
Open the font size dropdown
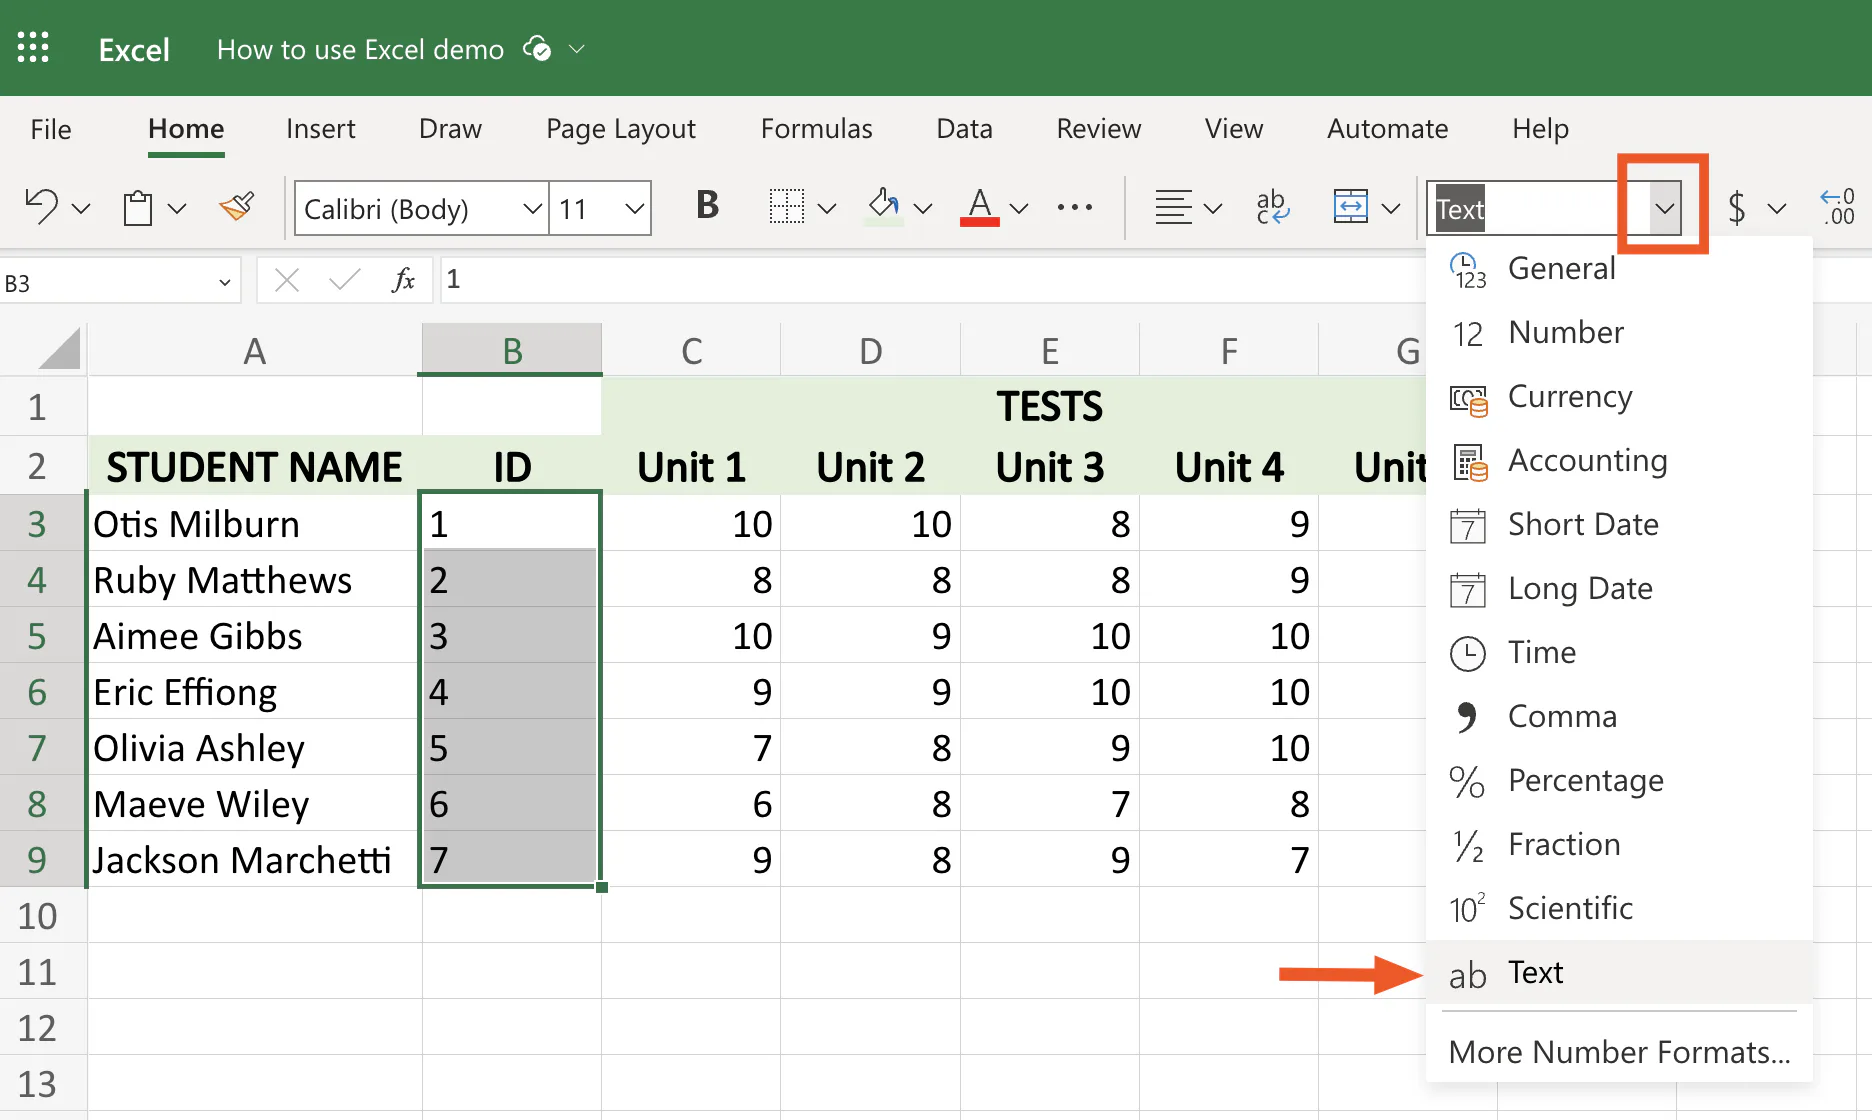click(x=634, y=208)
